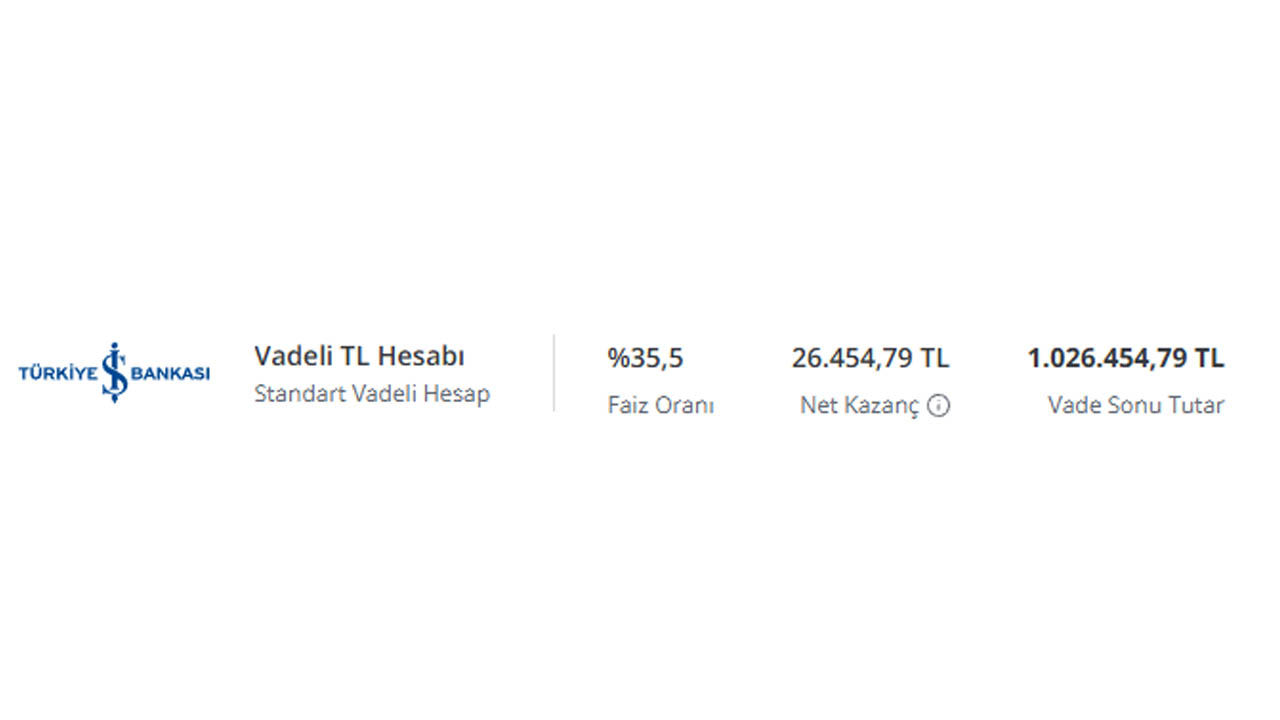Click the 26.454,79 TL net gain amount
1280x720 pixels.
tap(870, 358)
